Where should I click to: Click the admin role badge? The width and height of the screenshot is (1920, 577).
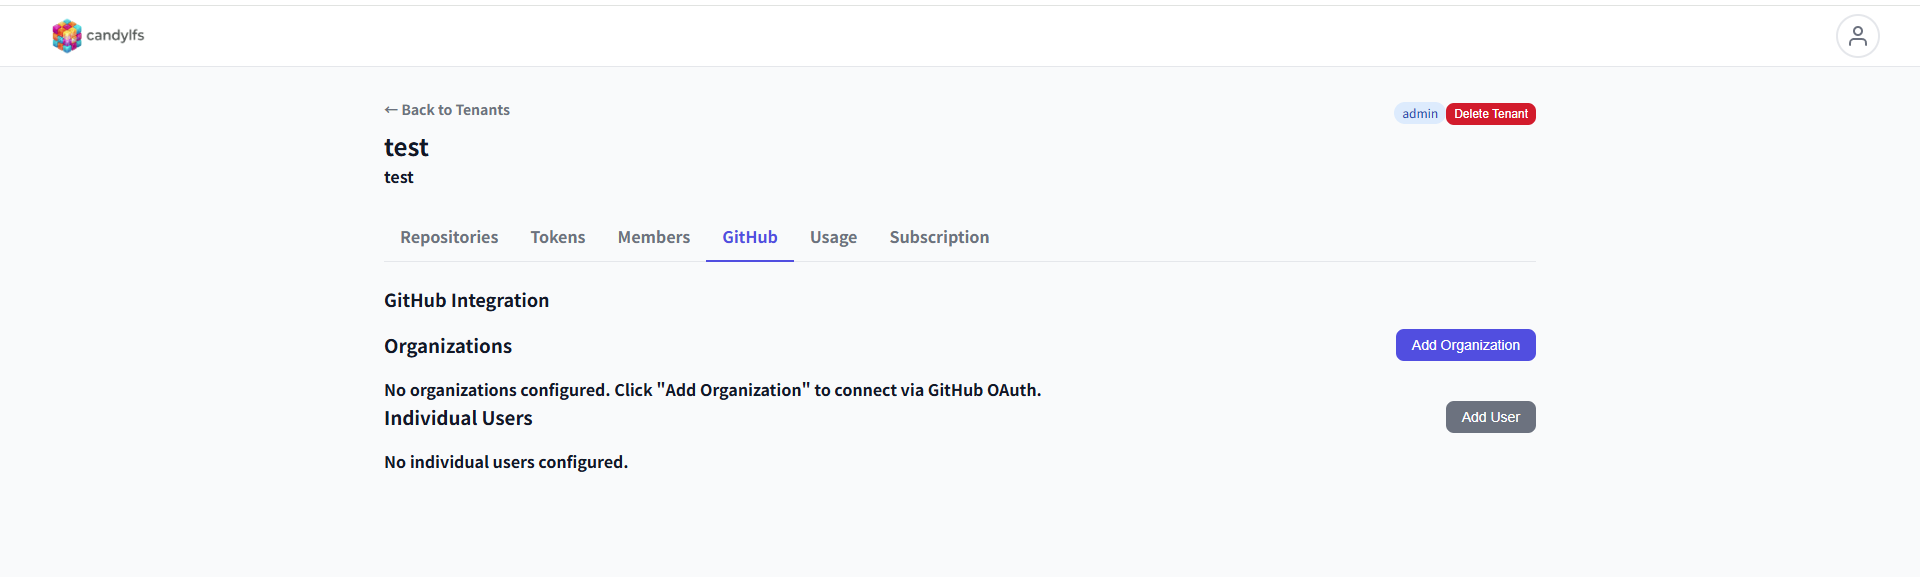coord(1419,114)
